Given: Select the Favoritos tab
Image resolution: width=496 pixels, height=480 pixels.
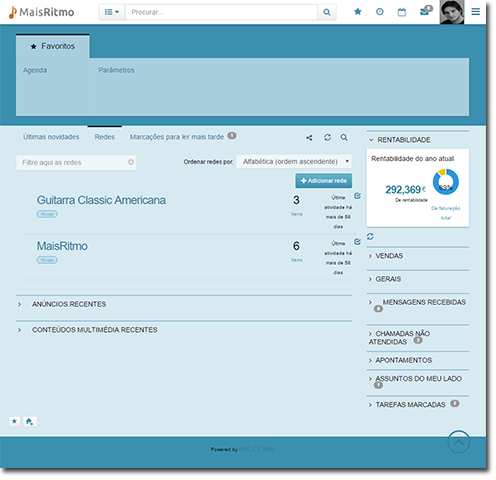Looking at the screenshot, I should [x=53, y=46].
